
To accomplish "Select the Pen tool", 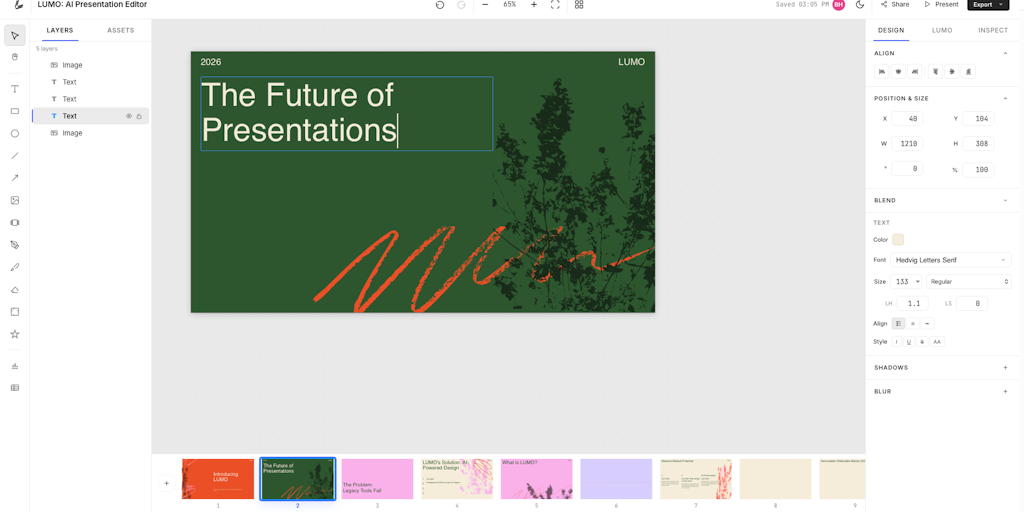I will [x=15, y=245].
